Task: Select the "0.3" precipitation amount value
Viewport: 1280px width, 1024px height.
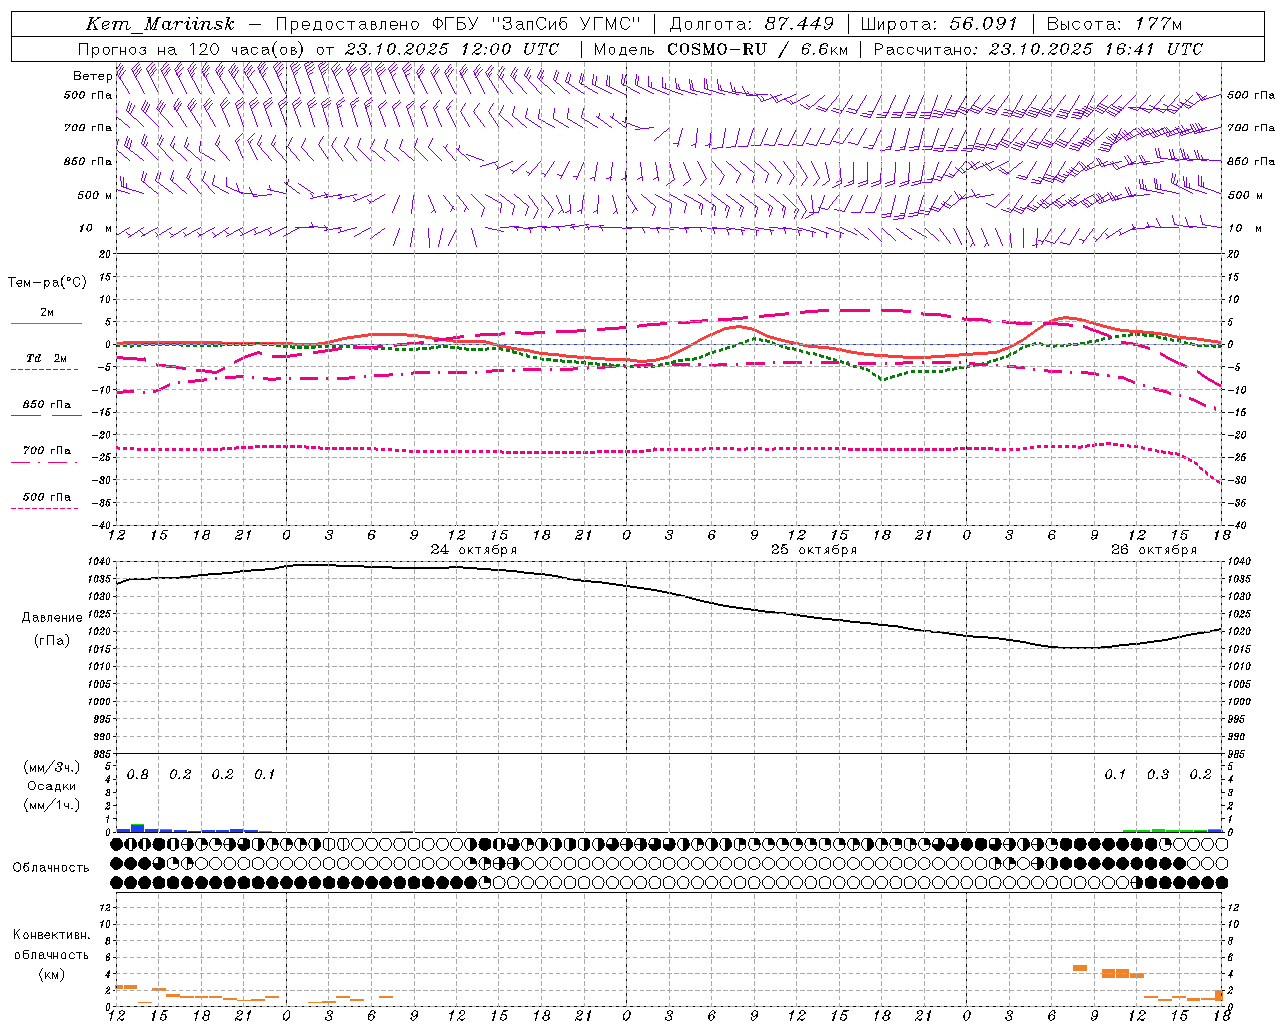Action: pos(1158,775)
